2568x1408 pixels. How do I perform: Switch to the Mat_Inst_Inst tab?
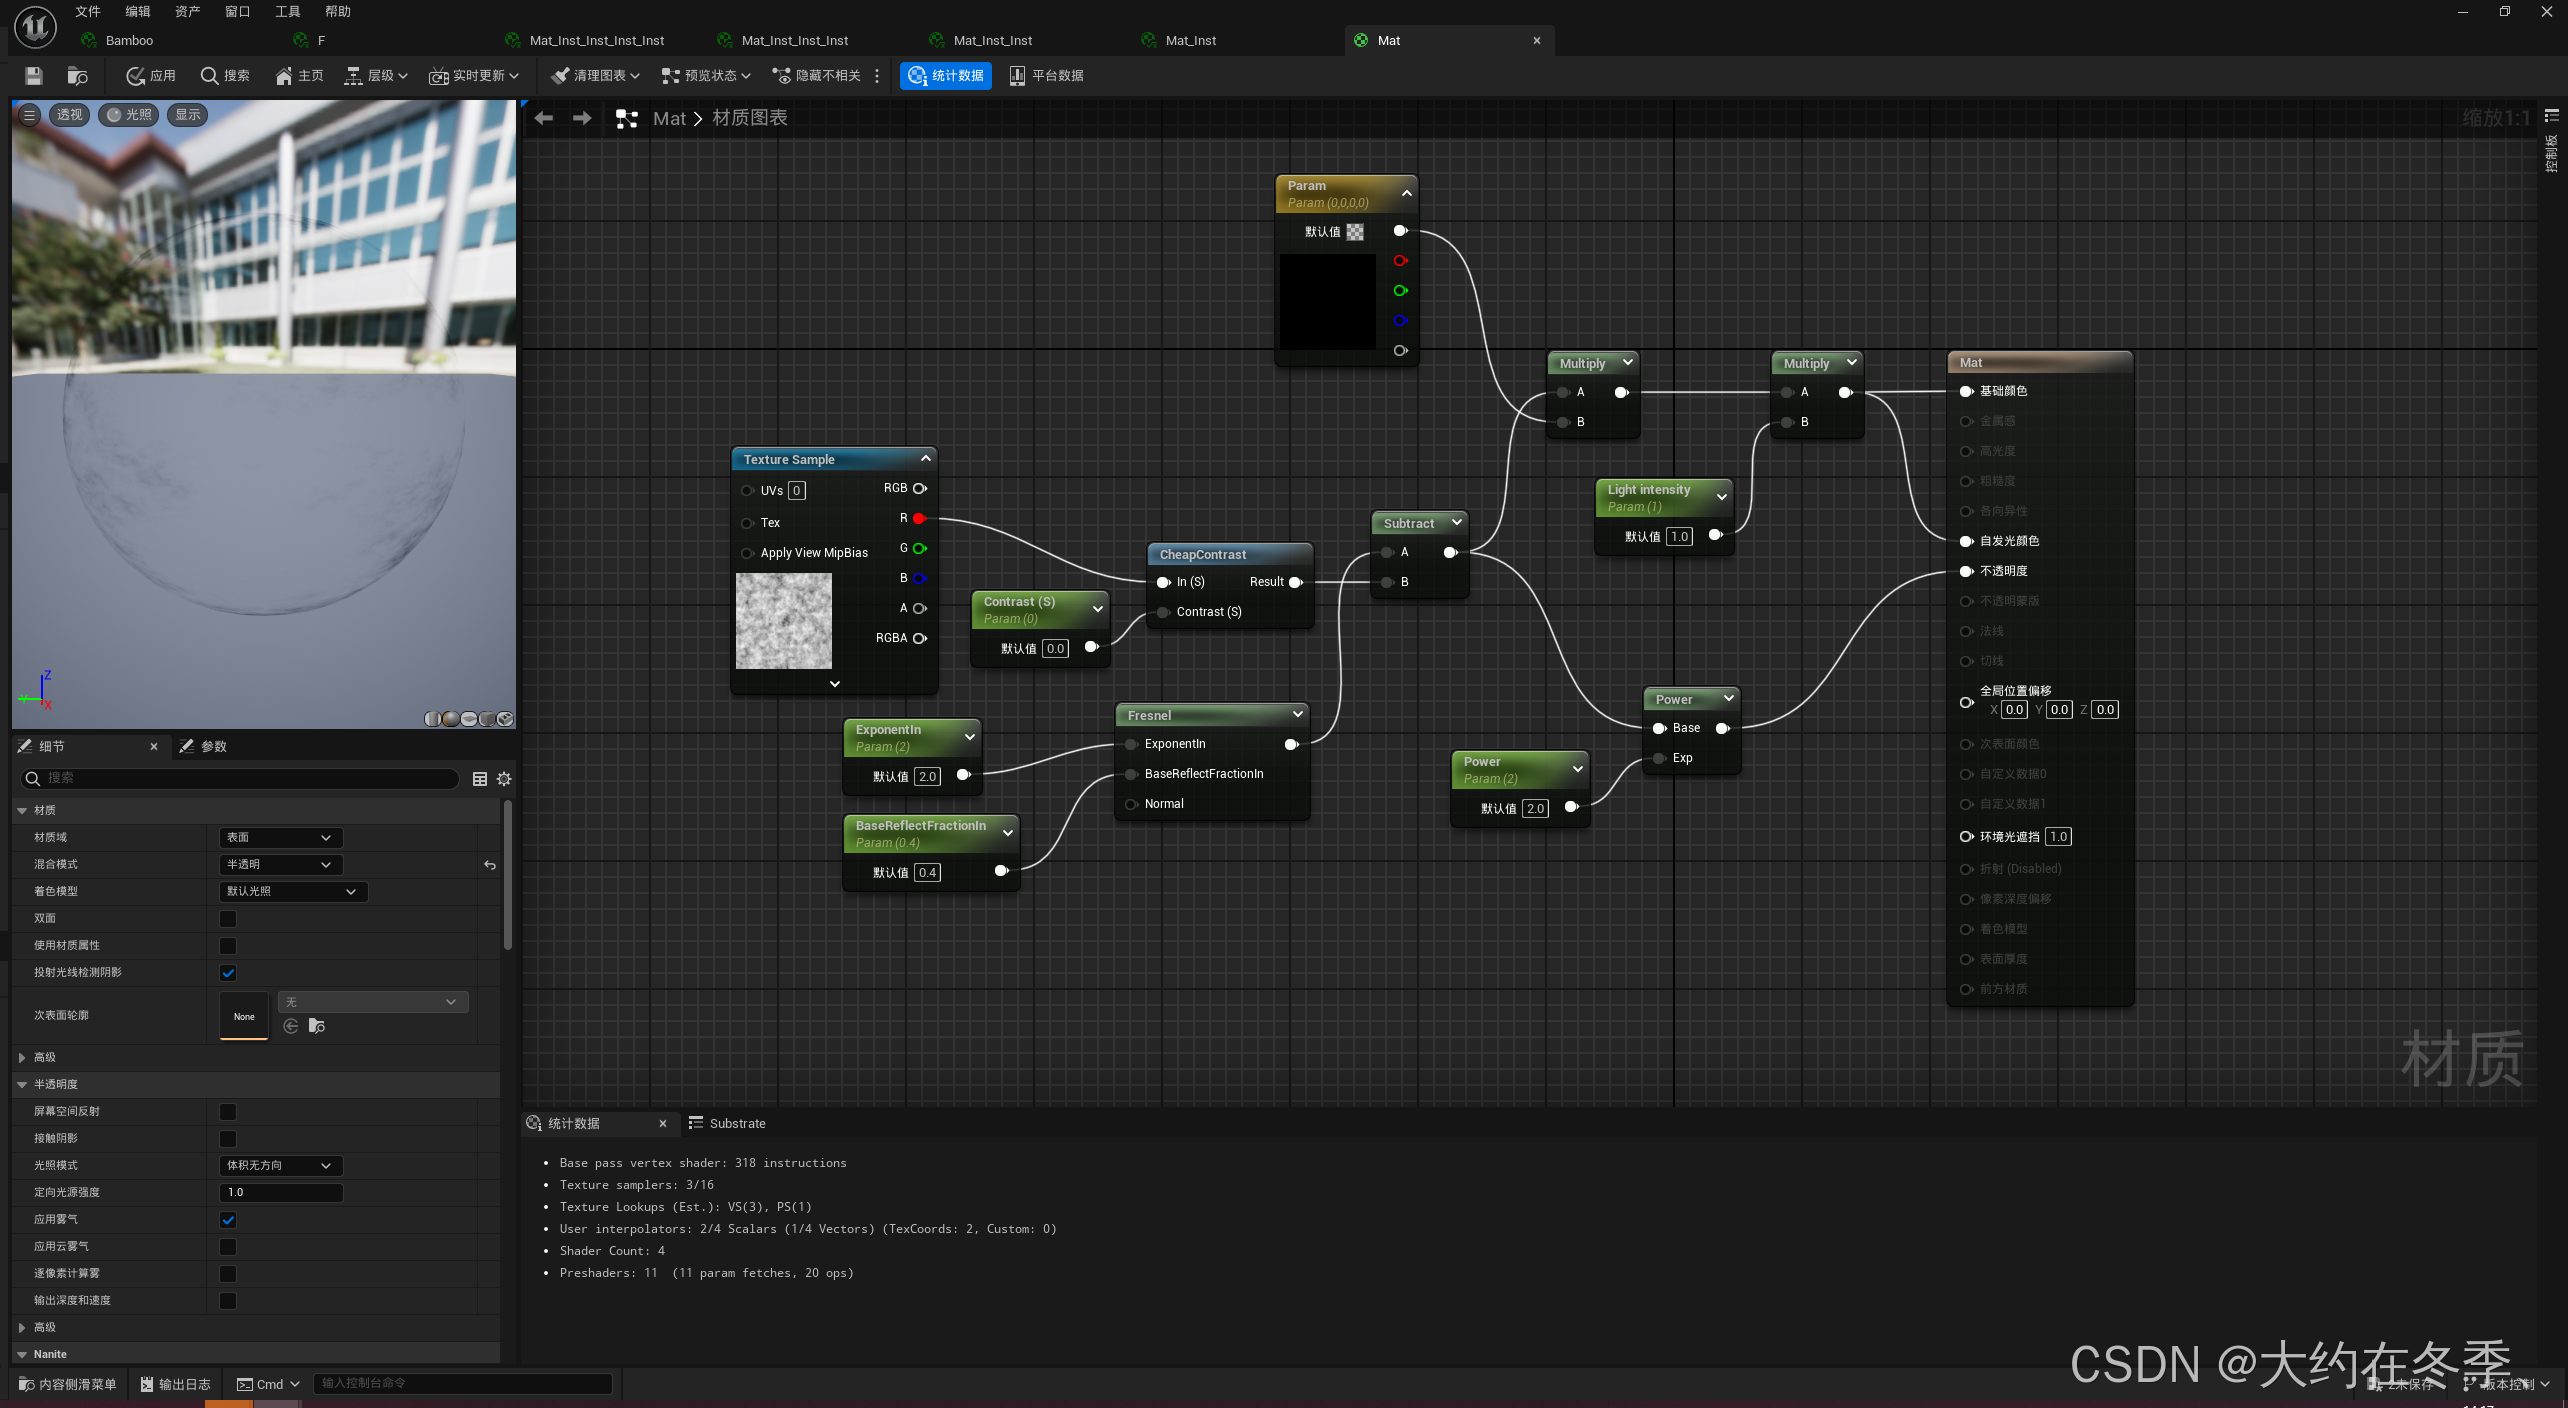click(992, 41)
